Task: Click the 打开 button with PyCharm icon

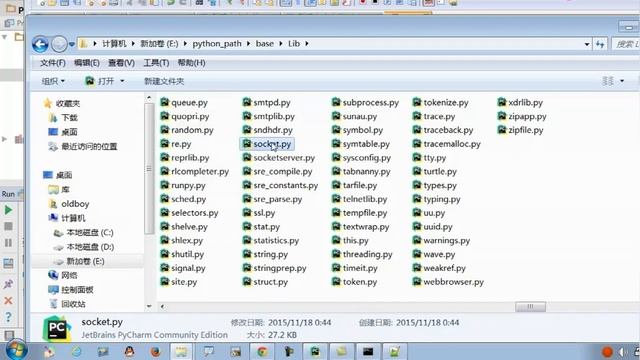Action: [100, 81]
